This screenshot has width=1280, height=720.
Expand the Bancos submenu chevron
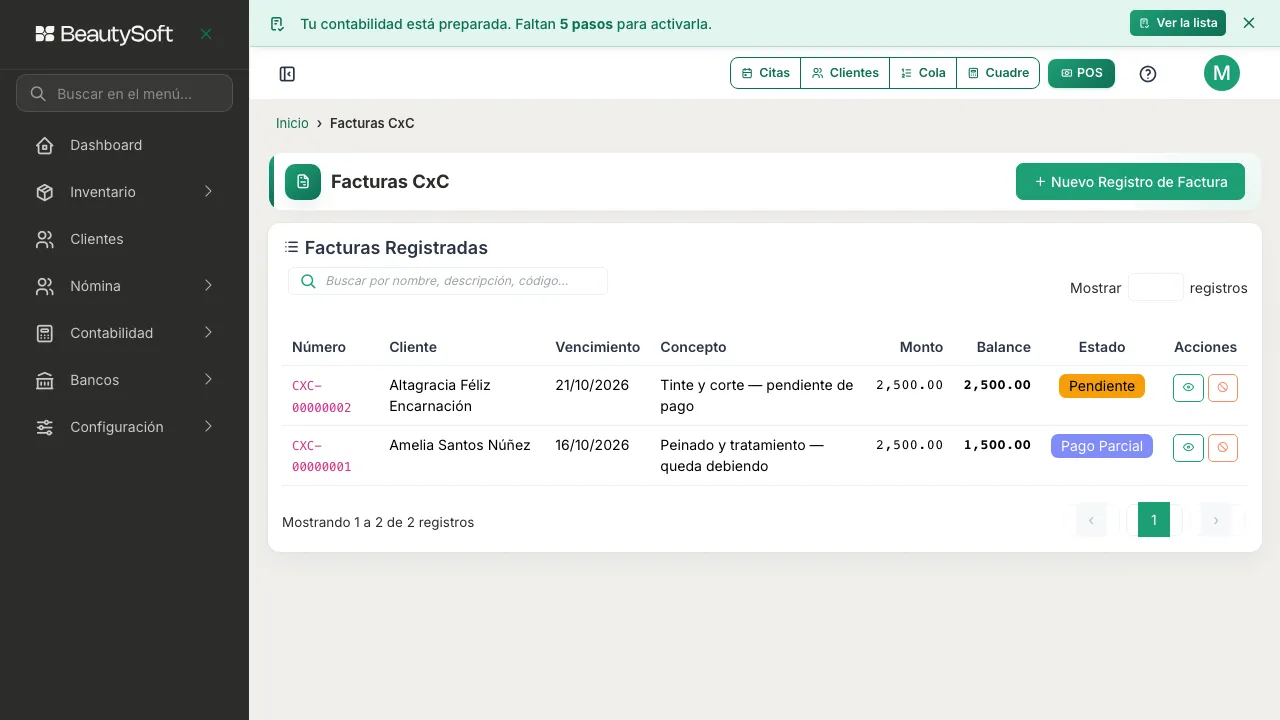tap(208, 379)
